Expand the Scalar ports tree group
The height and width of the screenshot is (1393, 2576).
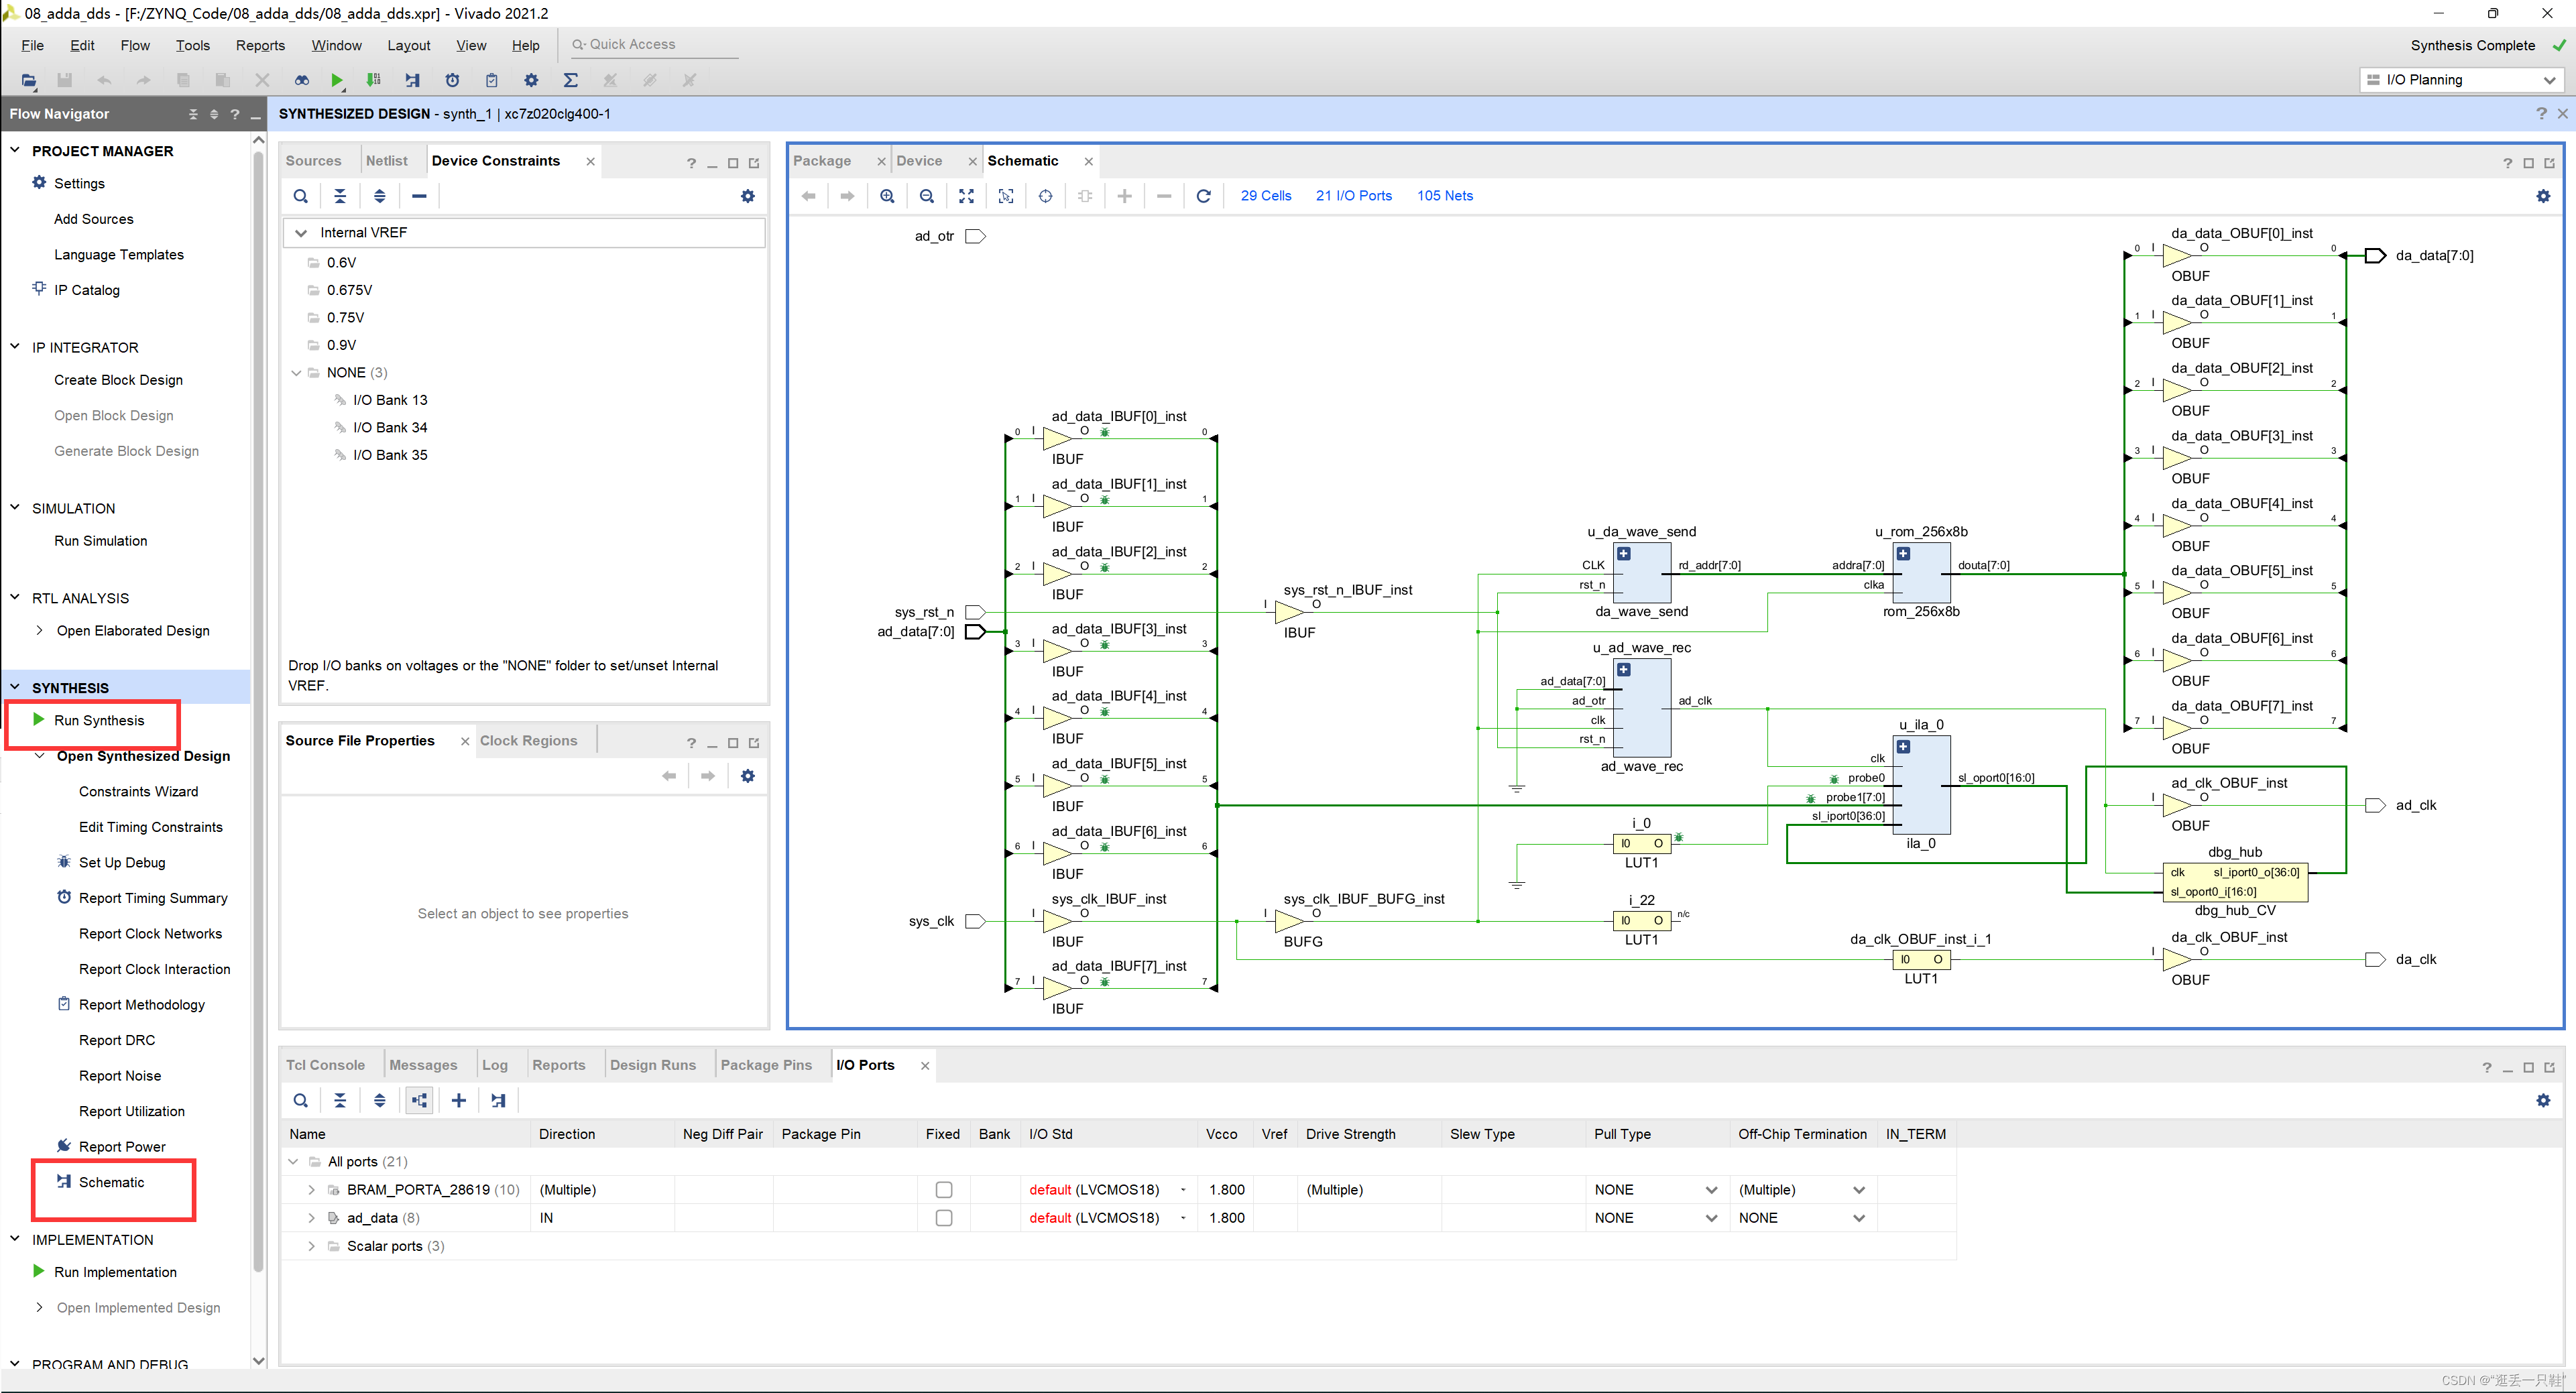tap(311, 1246)
